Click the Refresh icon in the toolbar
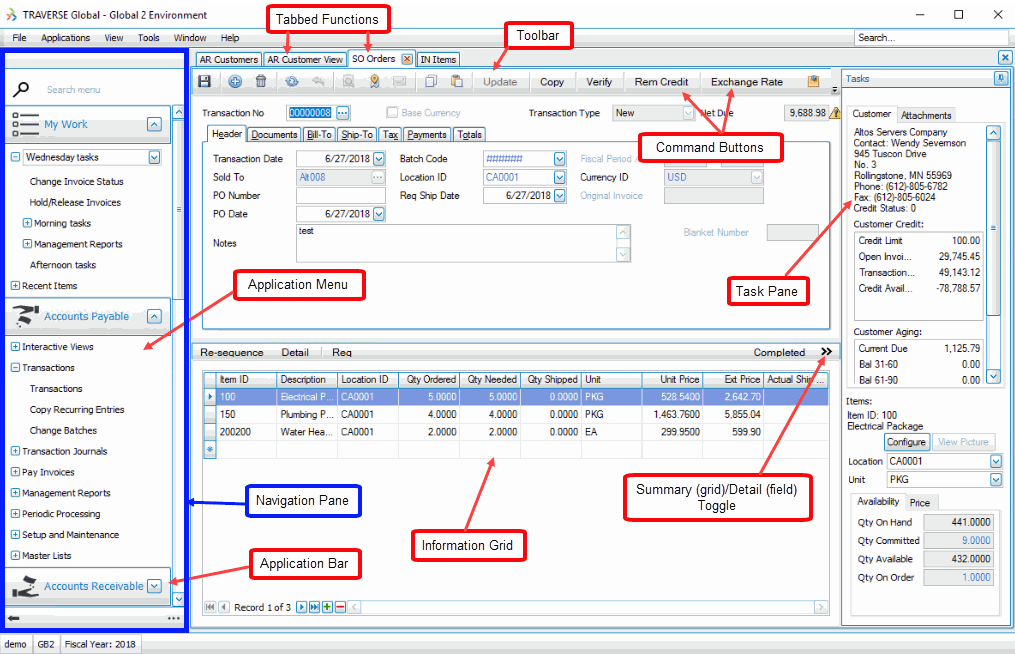Image resolution: width=1015 pixels, height=654 pixels. click(x=291, y=82)
